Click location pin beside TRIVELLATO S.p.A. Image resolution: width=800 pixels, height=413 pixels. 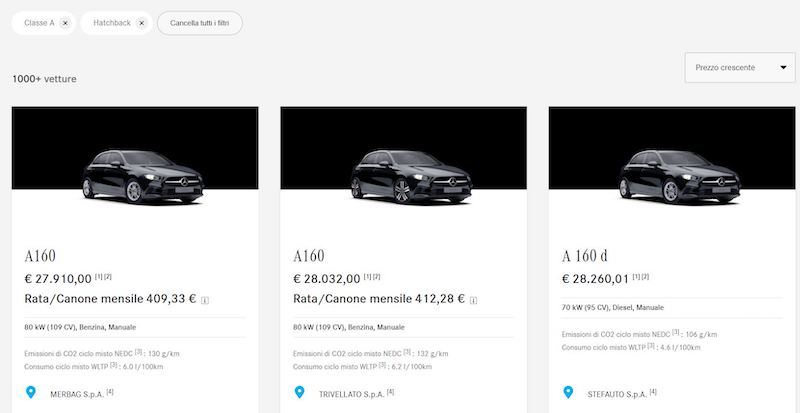(x=299, y=392)
